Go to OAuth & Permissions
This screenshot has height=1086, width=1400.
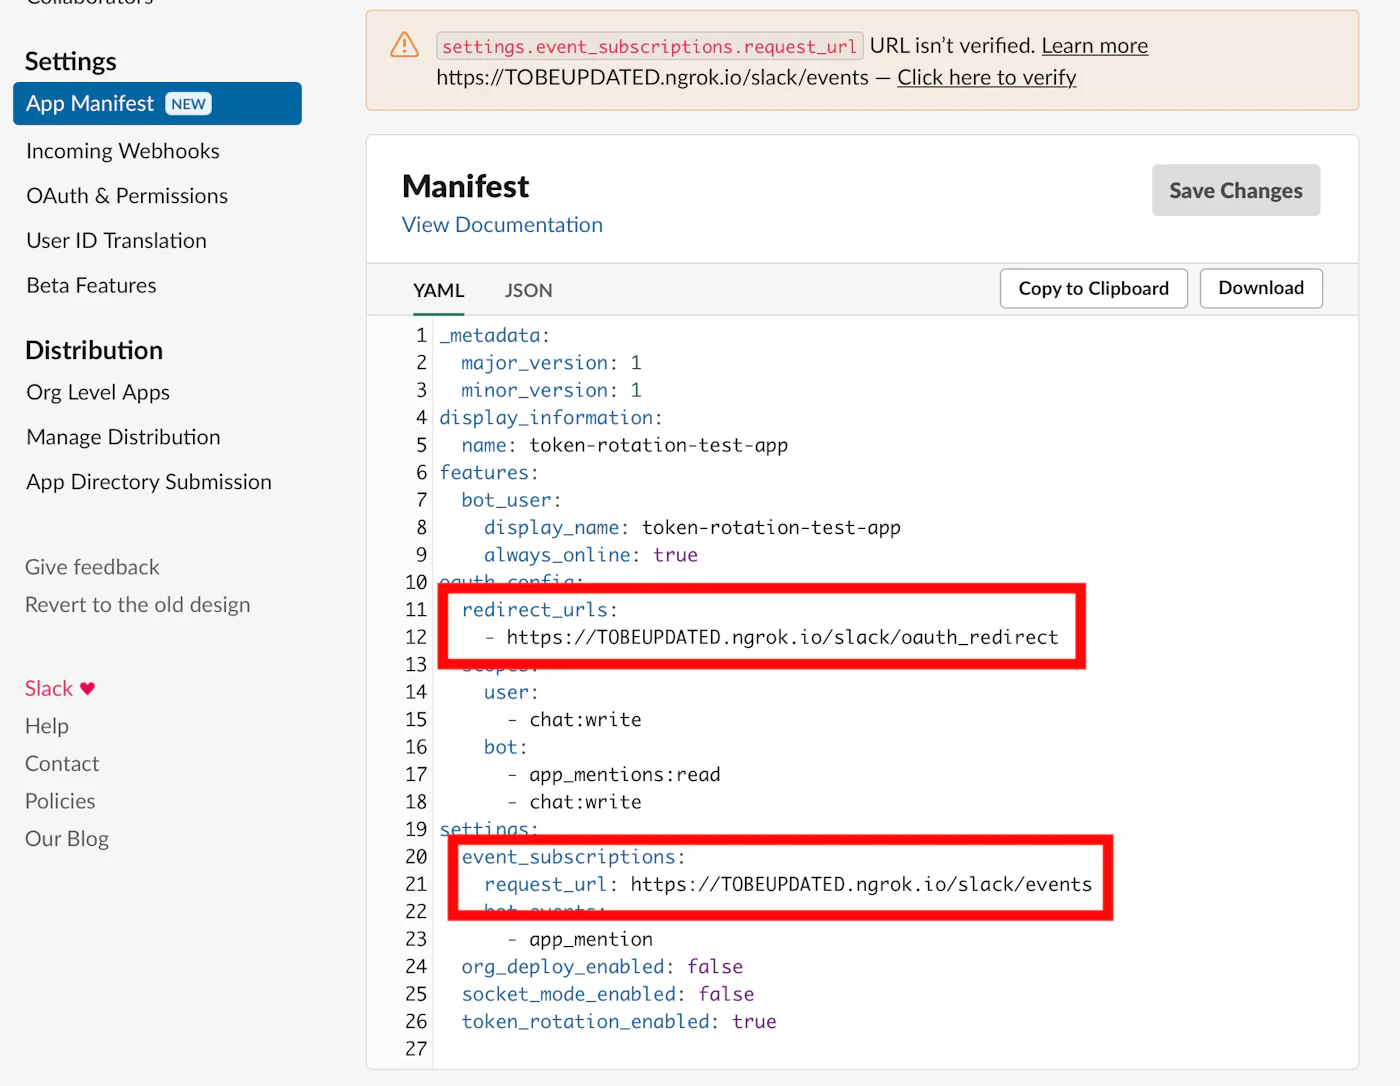127,196
